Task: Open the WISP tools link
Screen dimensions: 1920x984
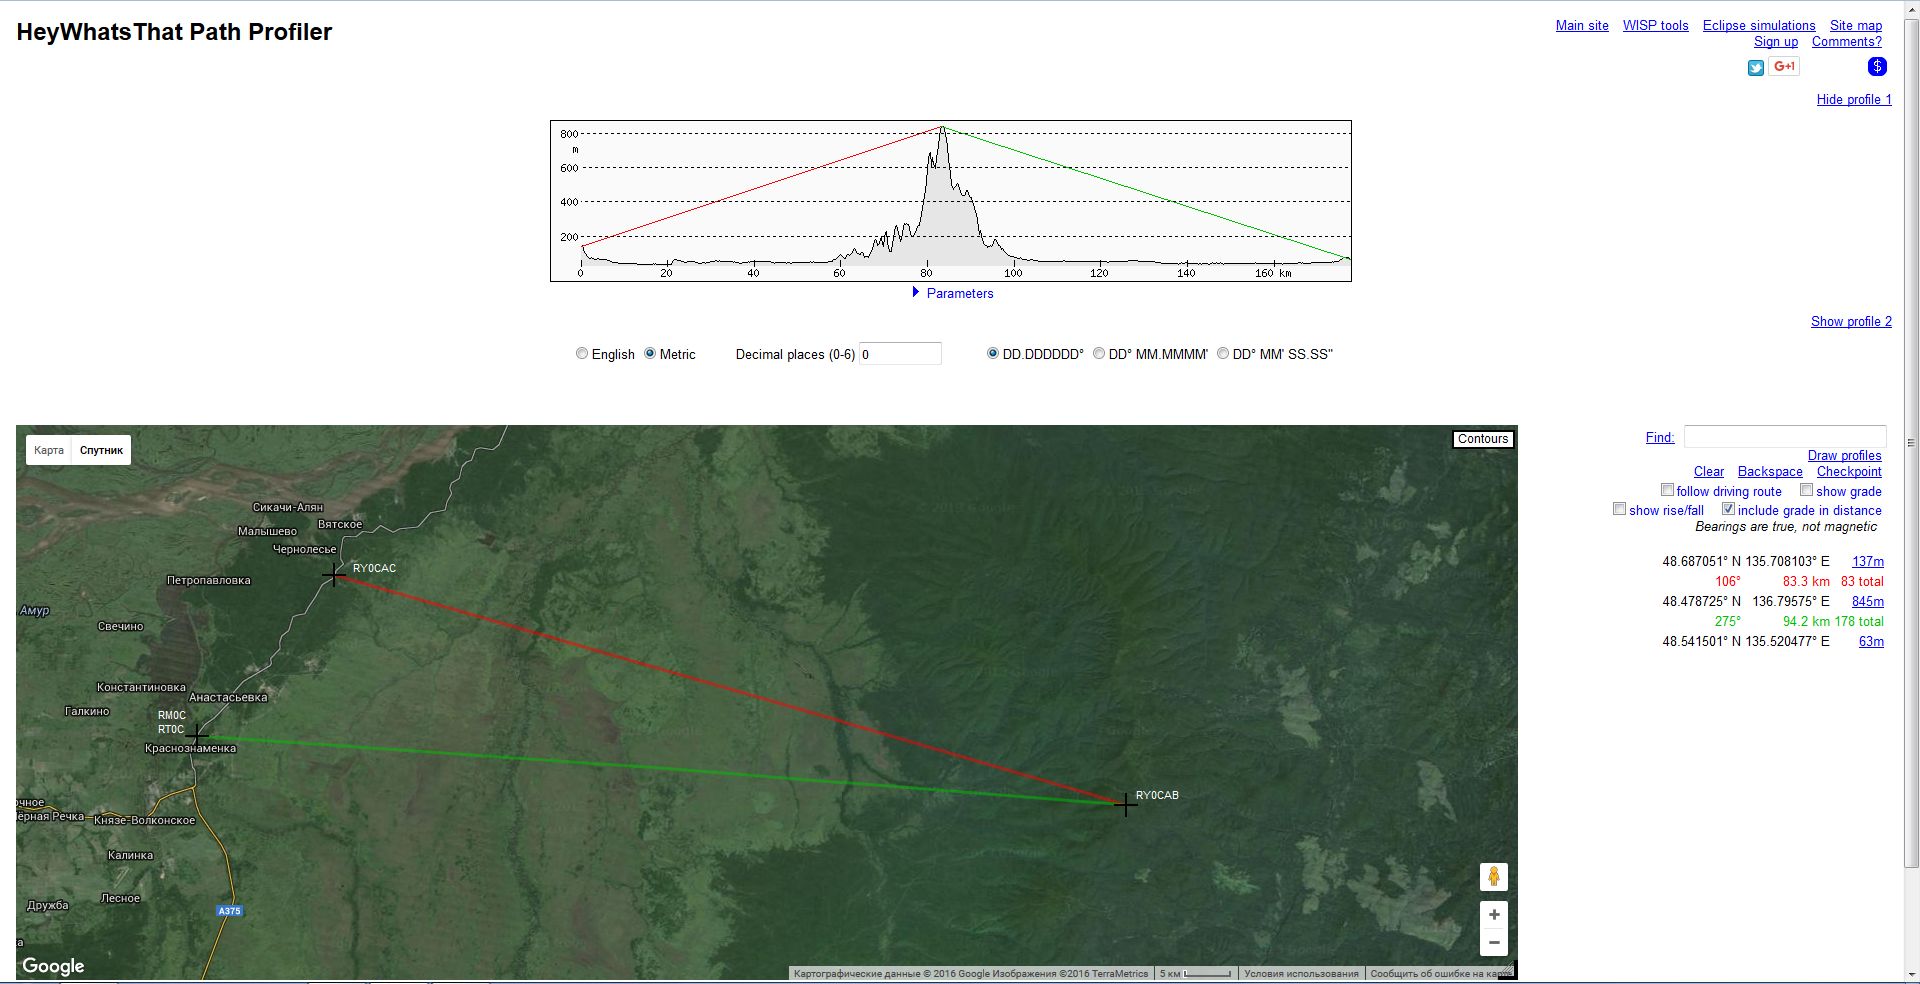Action: tap(1655, 26)
